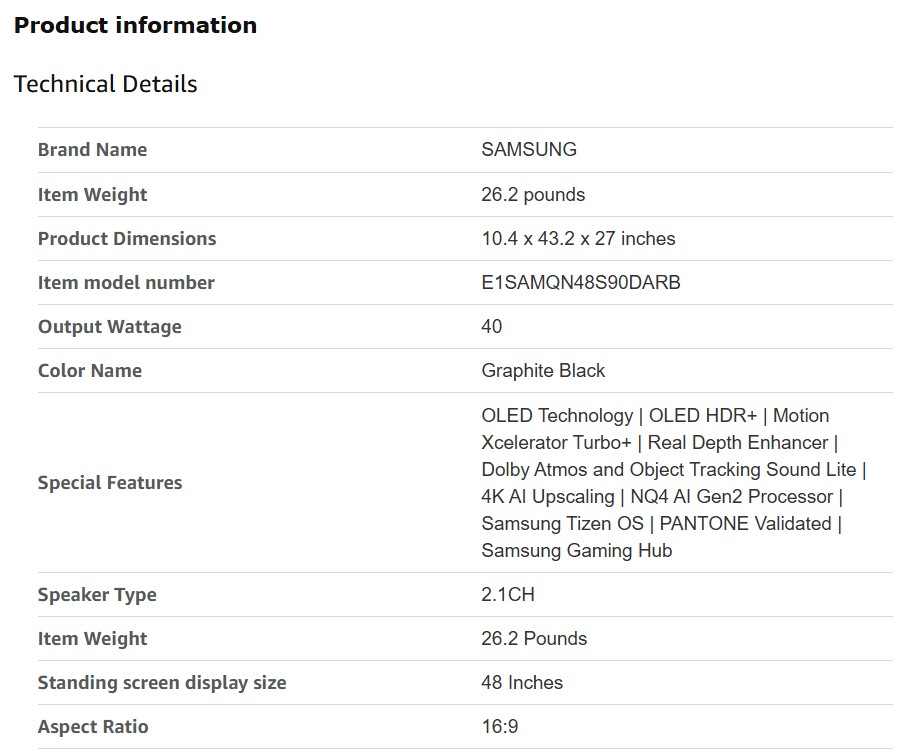Click the 10.4 x 43.2 x 27 inches value

click(x=578, y=239)
